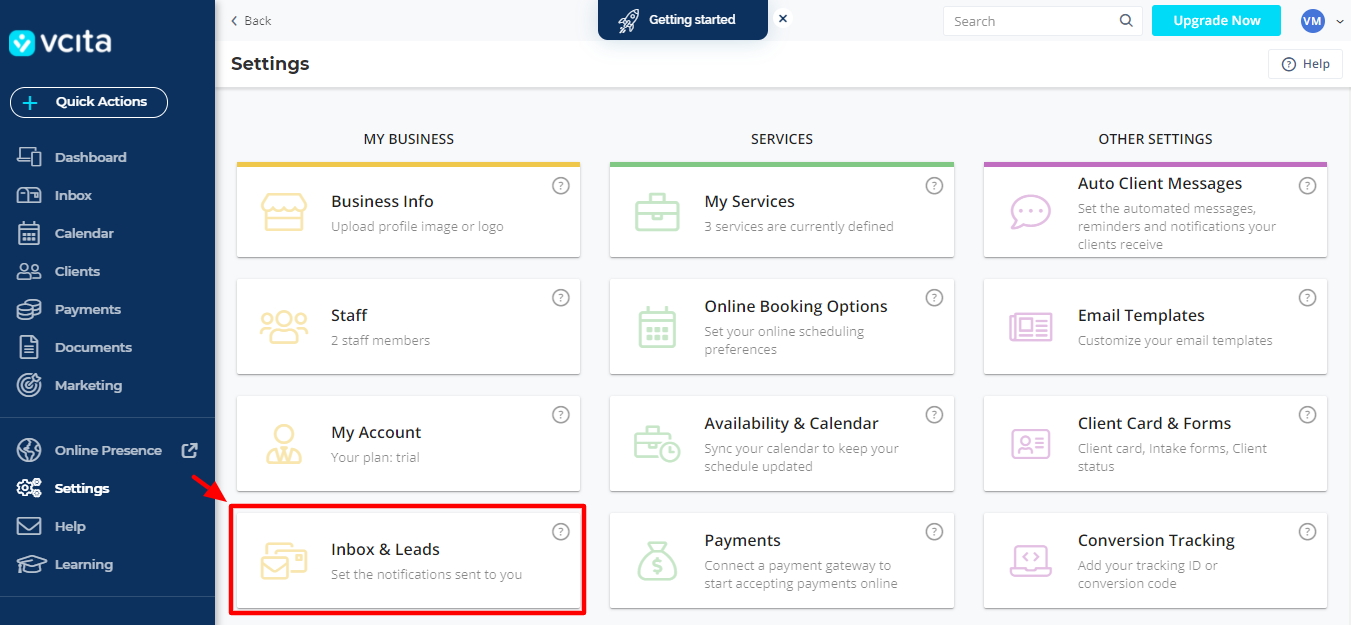Show help tooltip for Online Booking Options

(934, 298)
